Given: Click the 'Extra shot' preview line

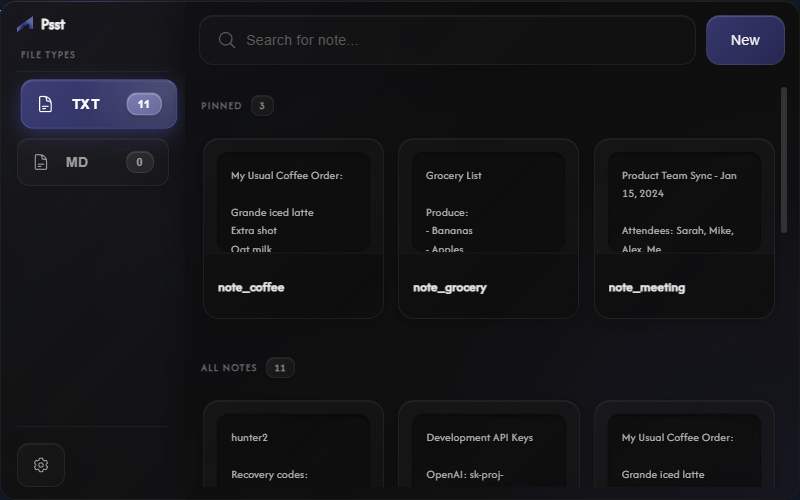Looking at the screenshot, I should (x=254, y=231).
